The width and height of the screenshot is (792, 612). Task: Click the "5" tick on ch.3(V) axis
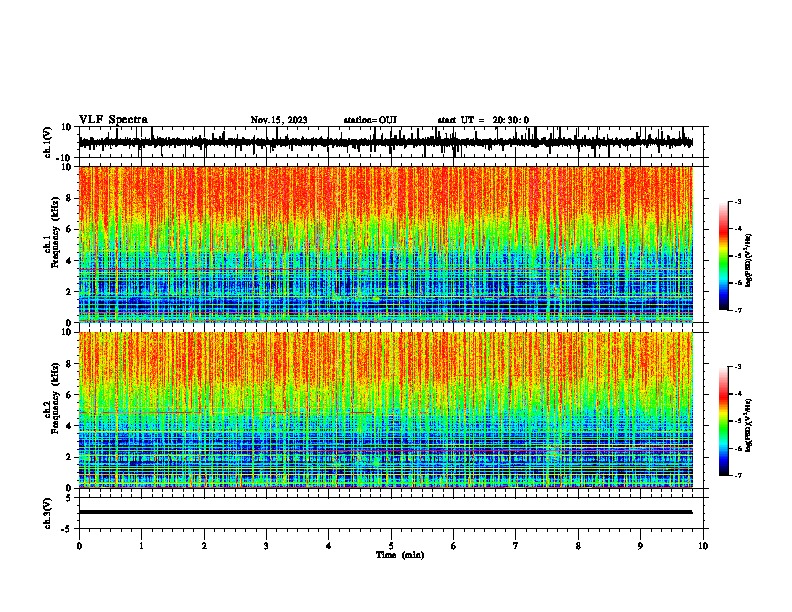(69, 497)
